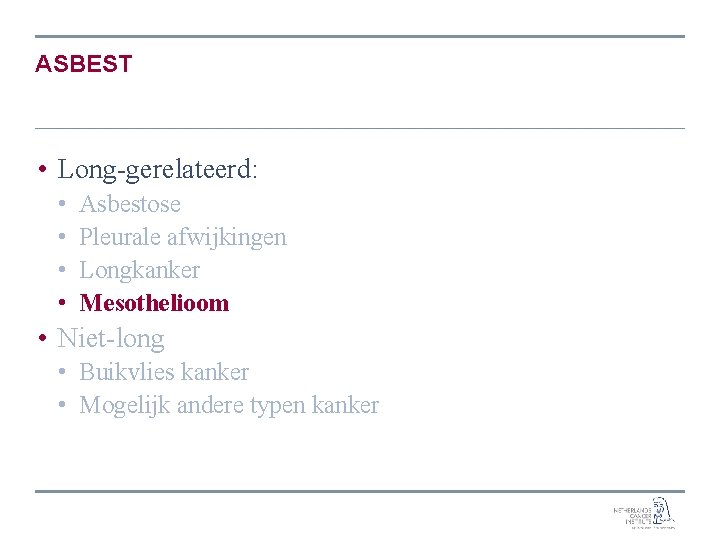Click the Asbestose list item
Image resolution: width=720 pixels, height=540 pixels.
click(130, 204)
